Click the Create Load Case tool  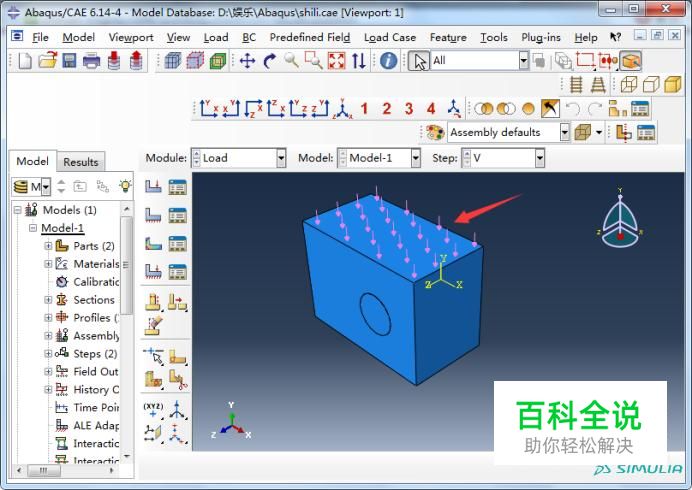[153, 272]
